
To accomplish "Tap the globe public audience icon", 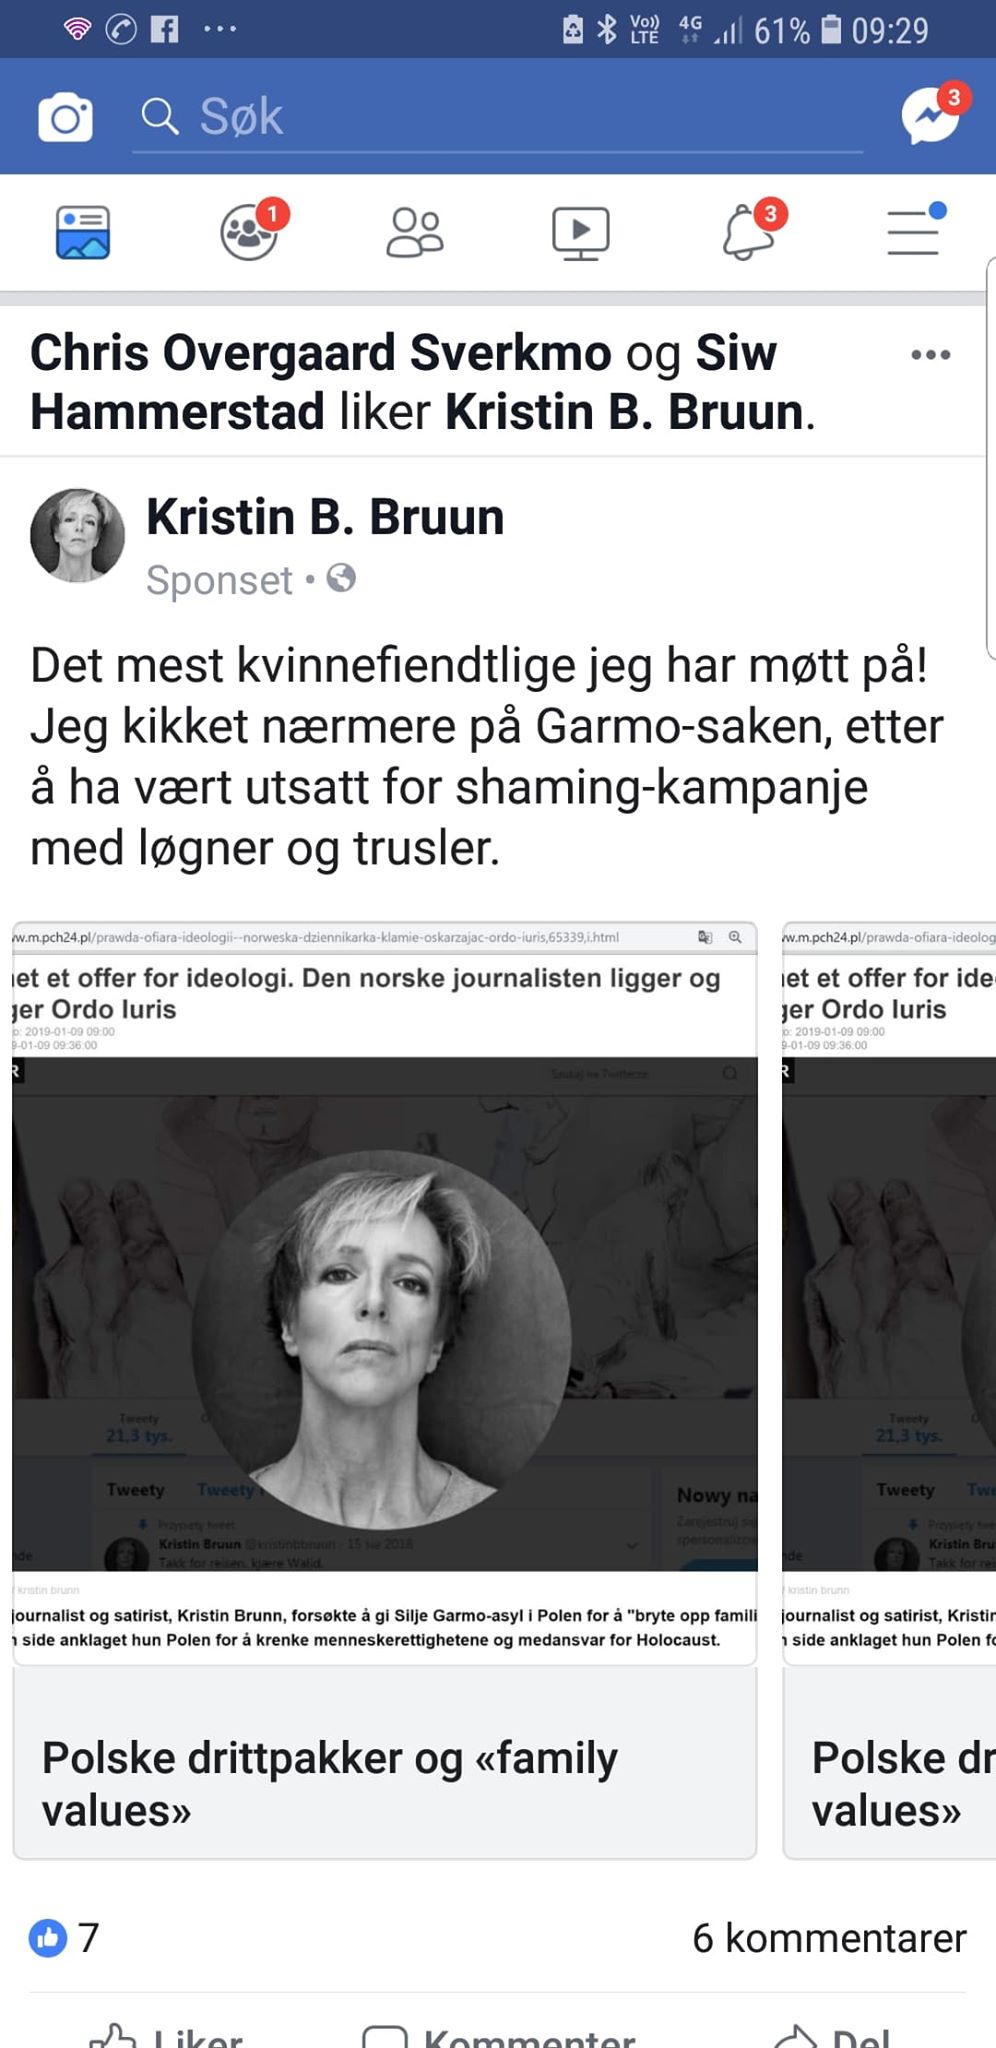I will tap(341, 578).
